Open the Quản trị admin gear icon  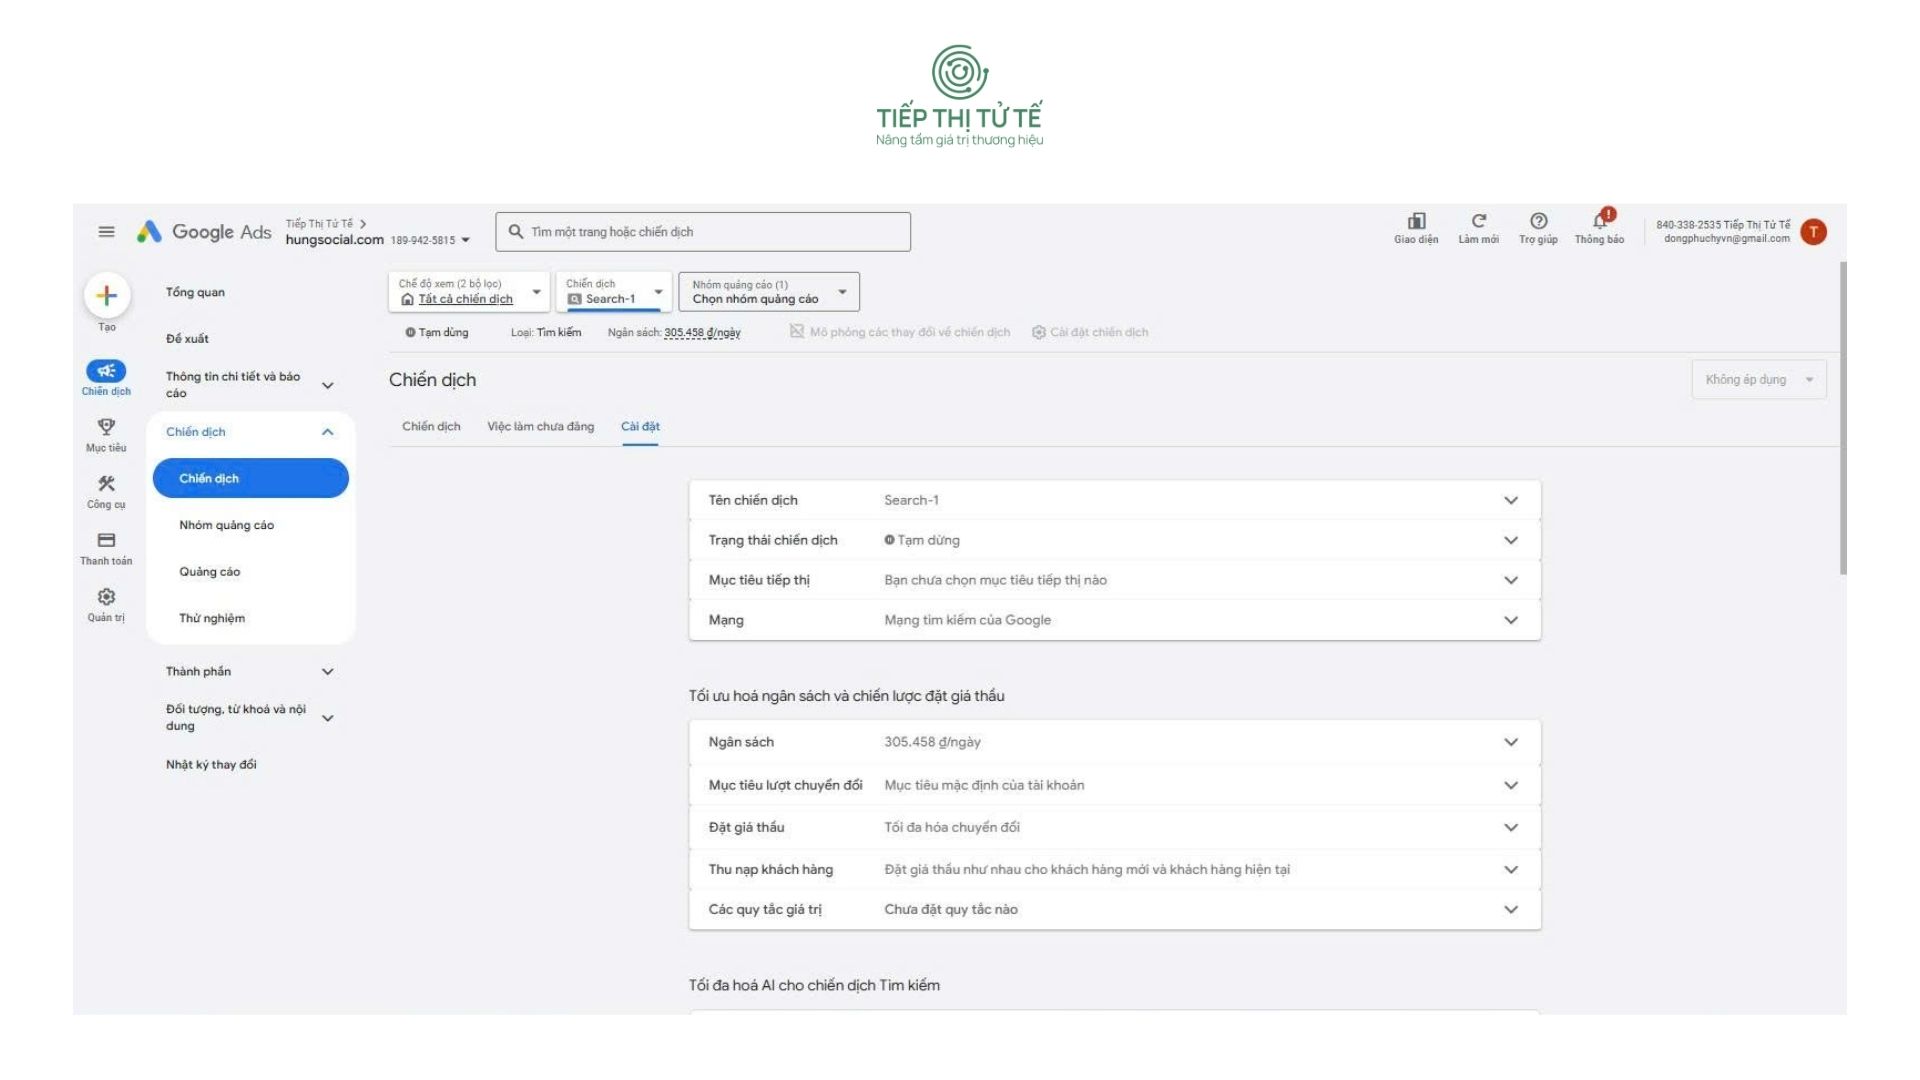pos(106,597)
